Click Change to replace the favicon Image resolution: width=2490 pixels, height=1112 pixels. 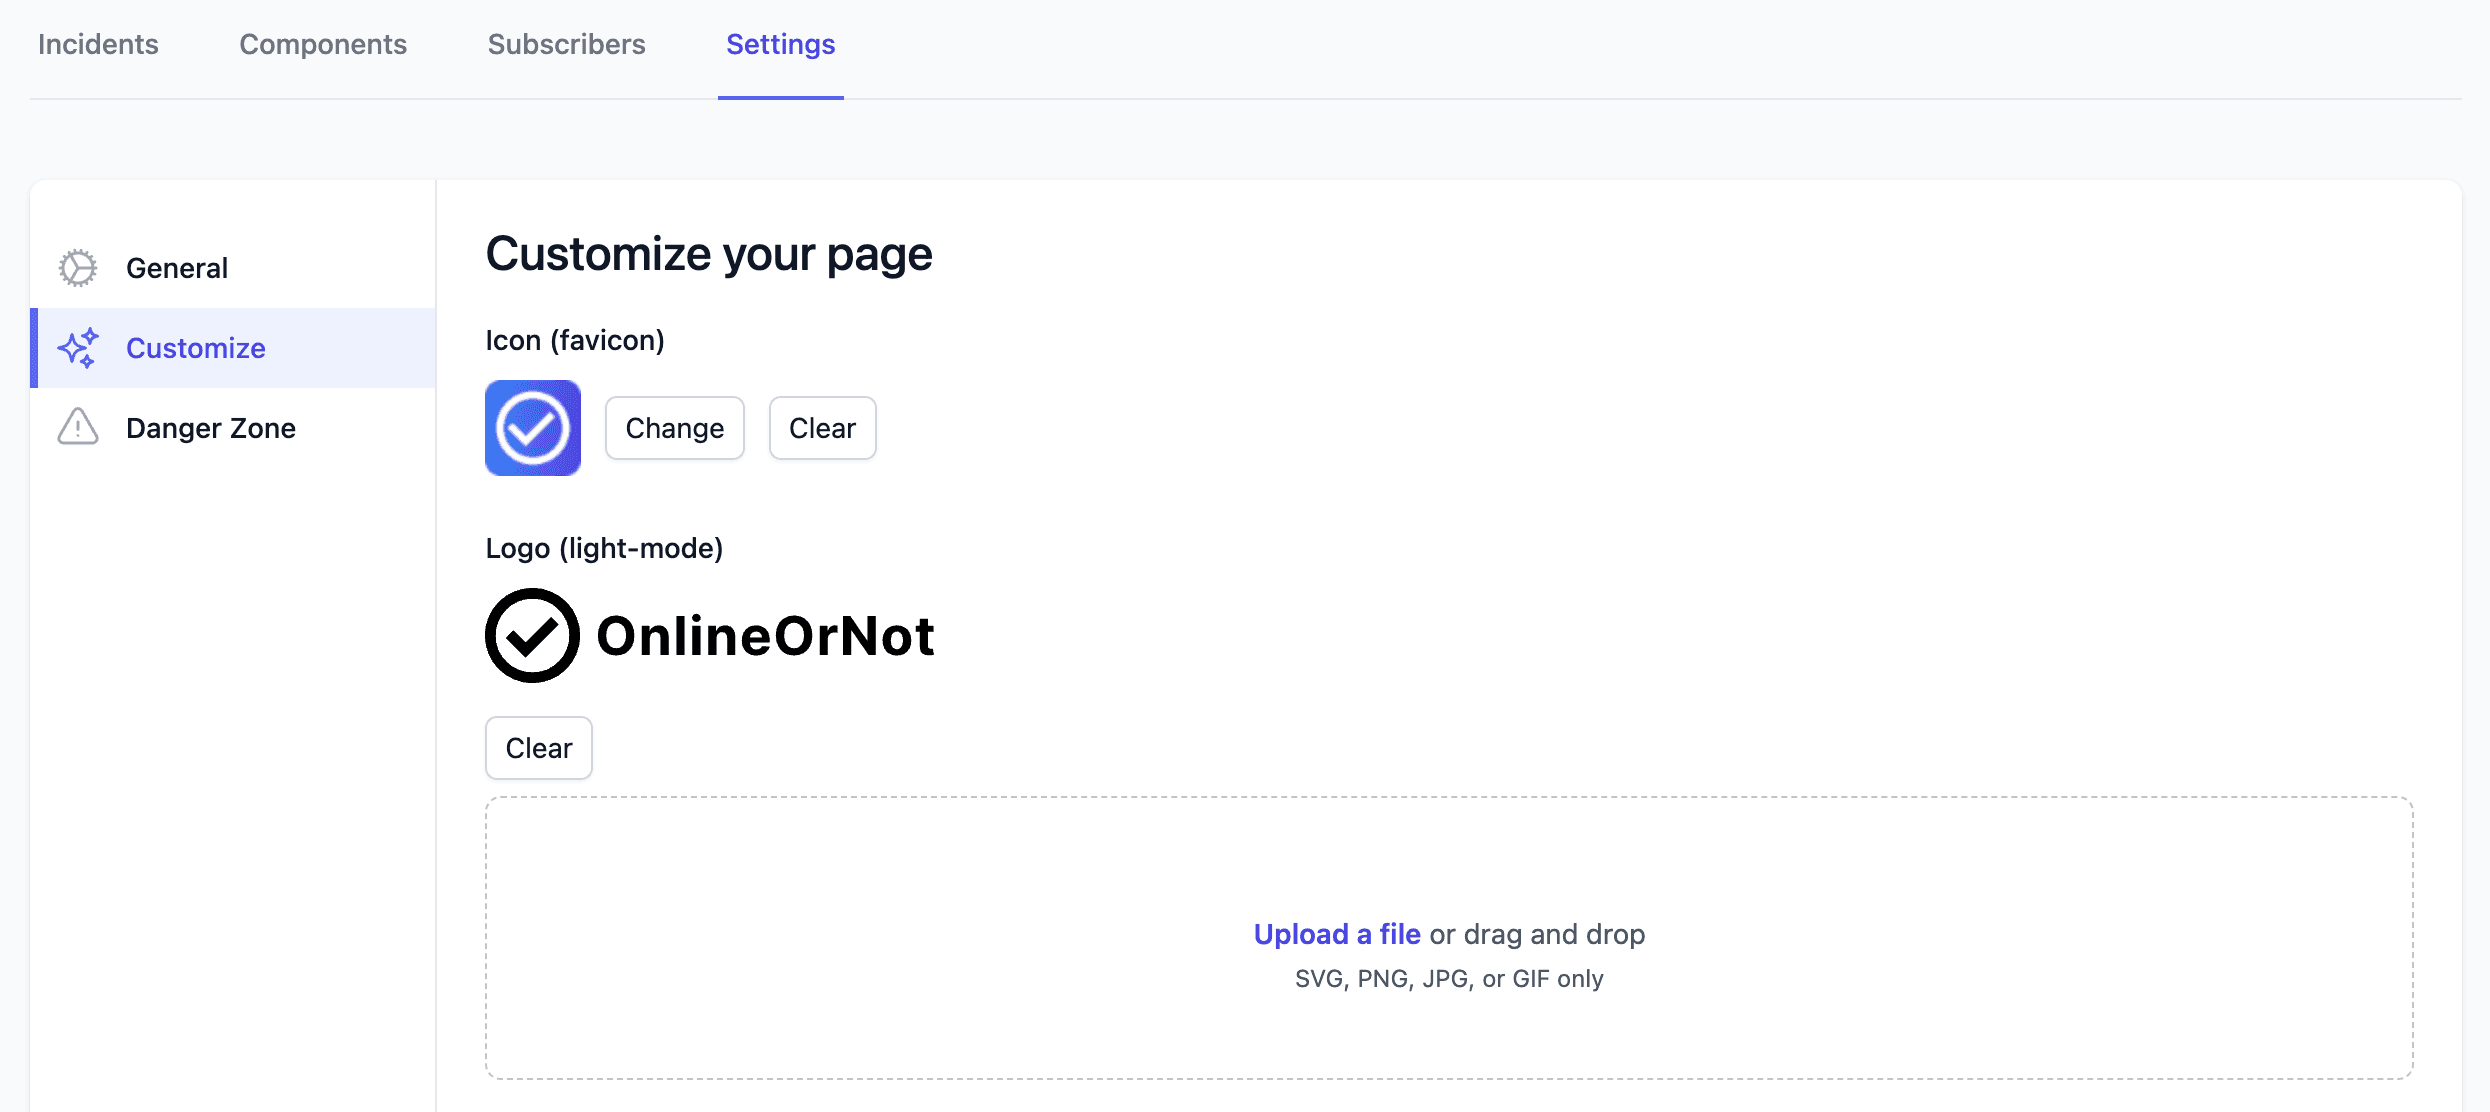[x=674, y=428]
